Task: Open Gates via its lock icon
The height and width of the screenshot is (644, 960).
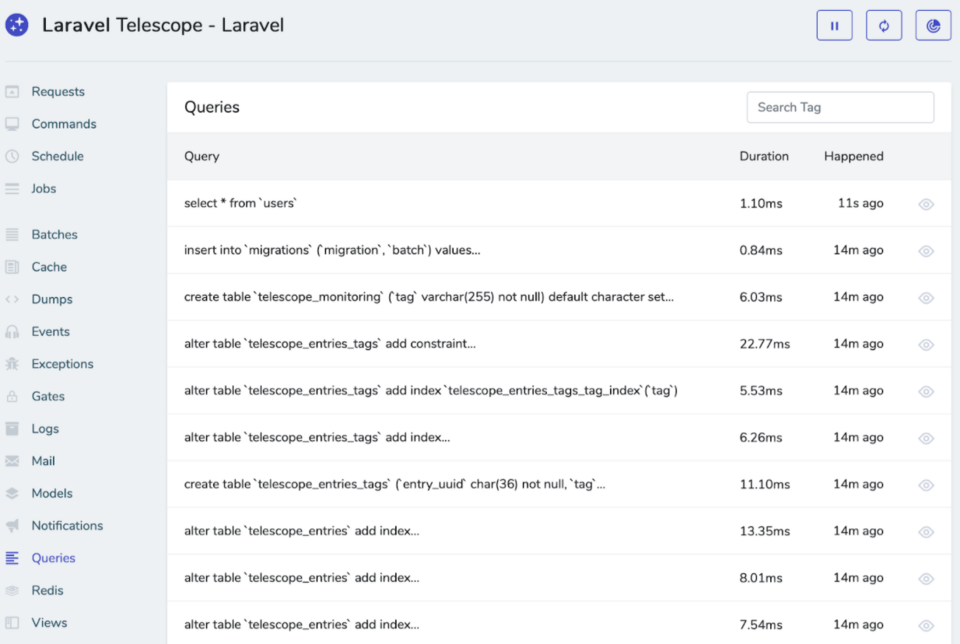Action: [x=12, y=397]
